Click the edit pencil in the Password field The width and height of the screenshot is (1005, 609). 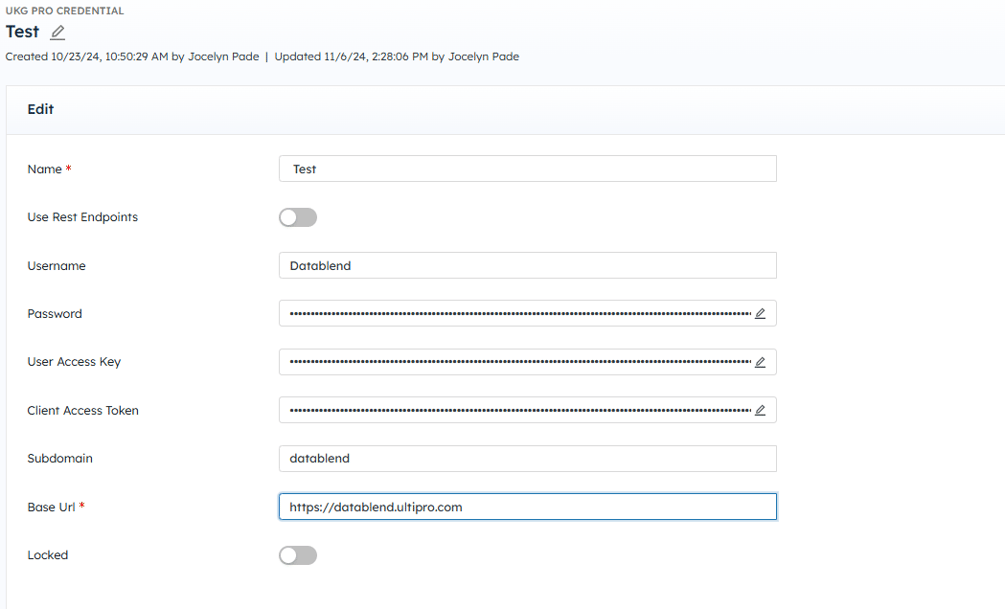tap(760, 314)
